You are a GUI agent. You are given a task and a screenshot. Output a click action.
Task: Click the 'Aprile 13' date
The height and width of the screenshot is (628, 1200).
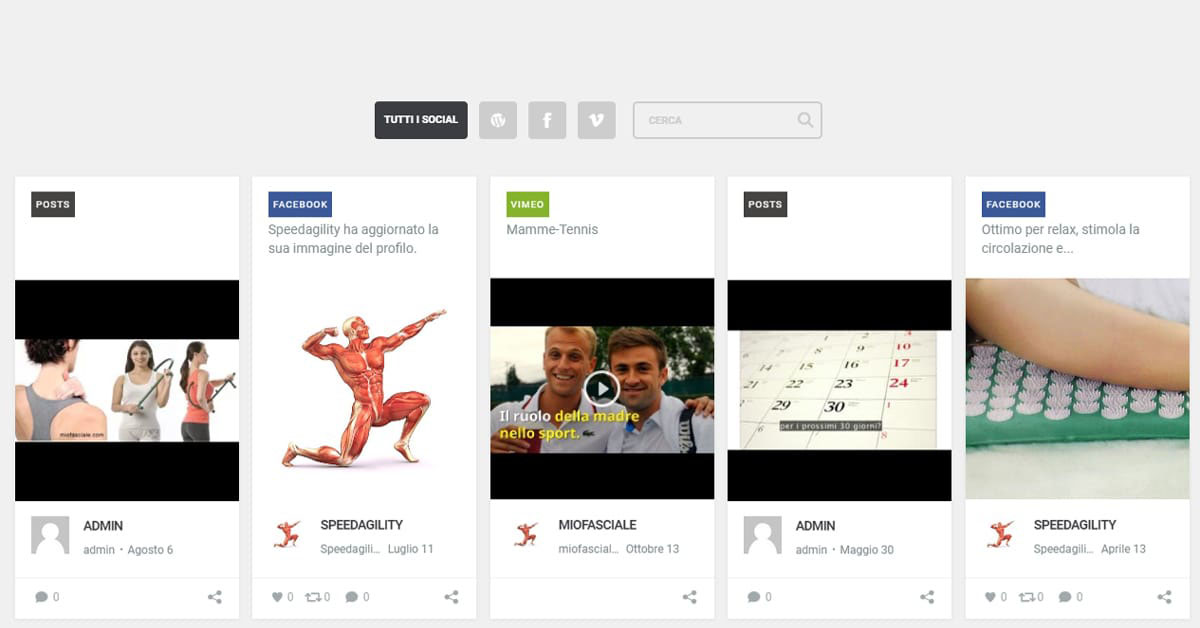tap(1124, 549)
